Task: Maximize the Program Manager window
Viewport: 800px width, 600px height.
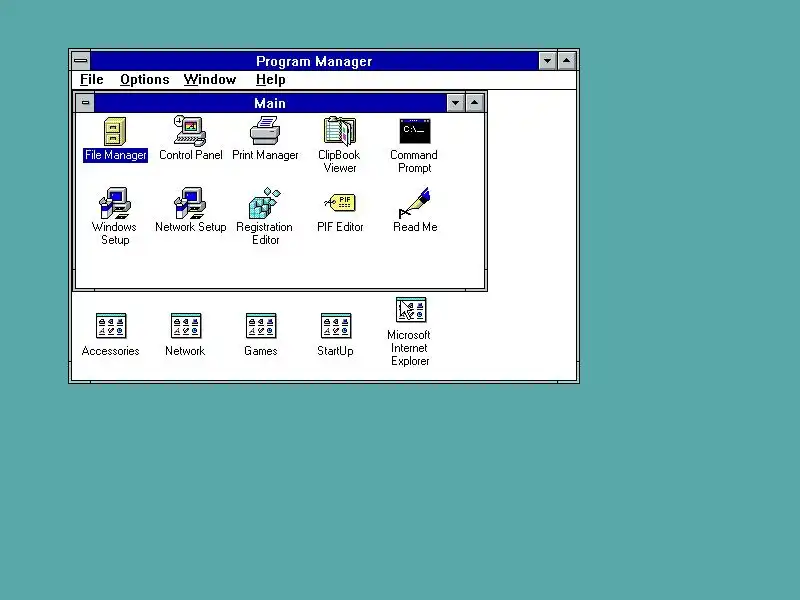Action: click(566, 61)
